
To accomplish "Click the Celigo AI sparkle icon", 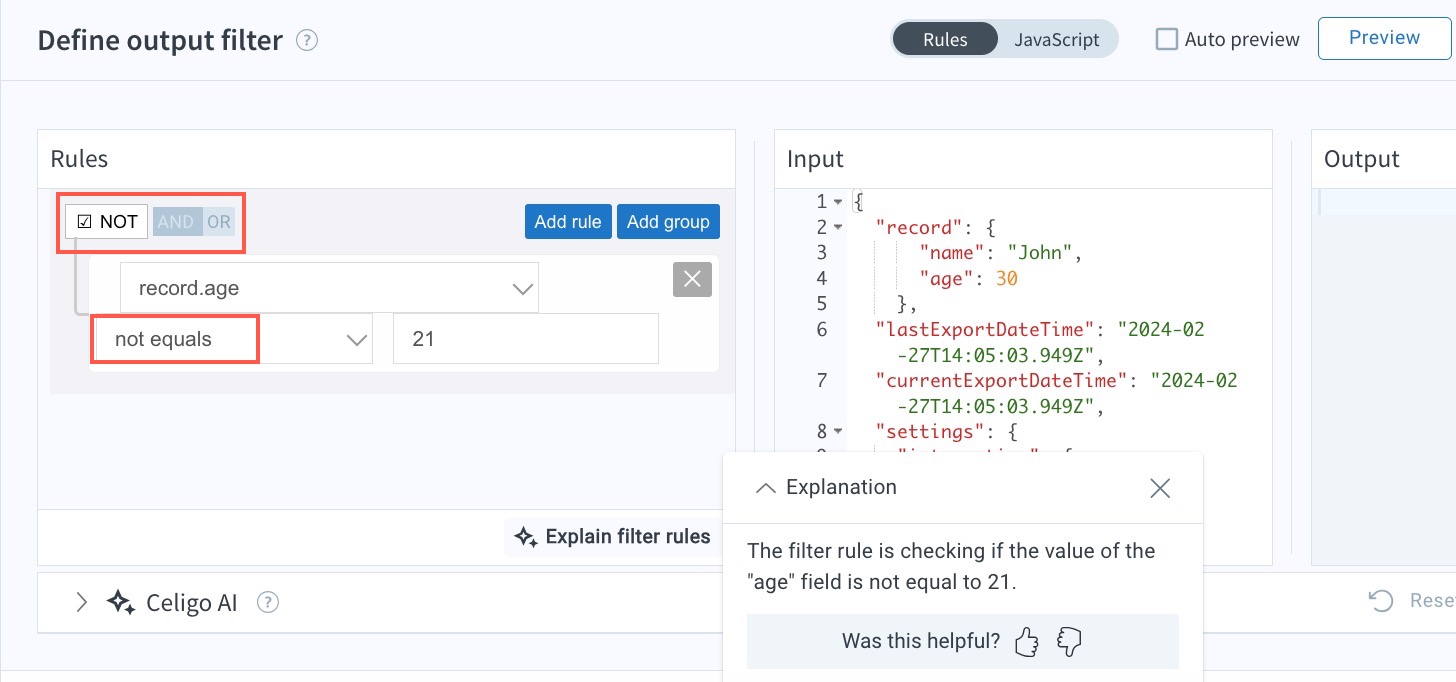I will [x=120, y=602].
